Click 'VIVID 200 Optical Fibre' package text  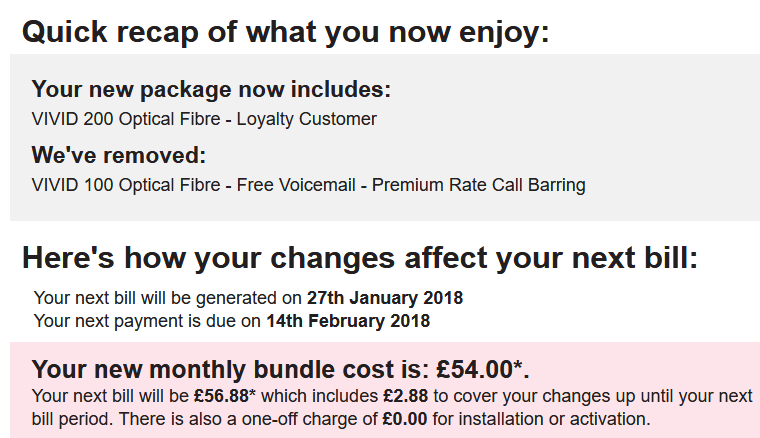(x=126, y=119)
